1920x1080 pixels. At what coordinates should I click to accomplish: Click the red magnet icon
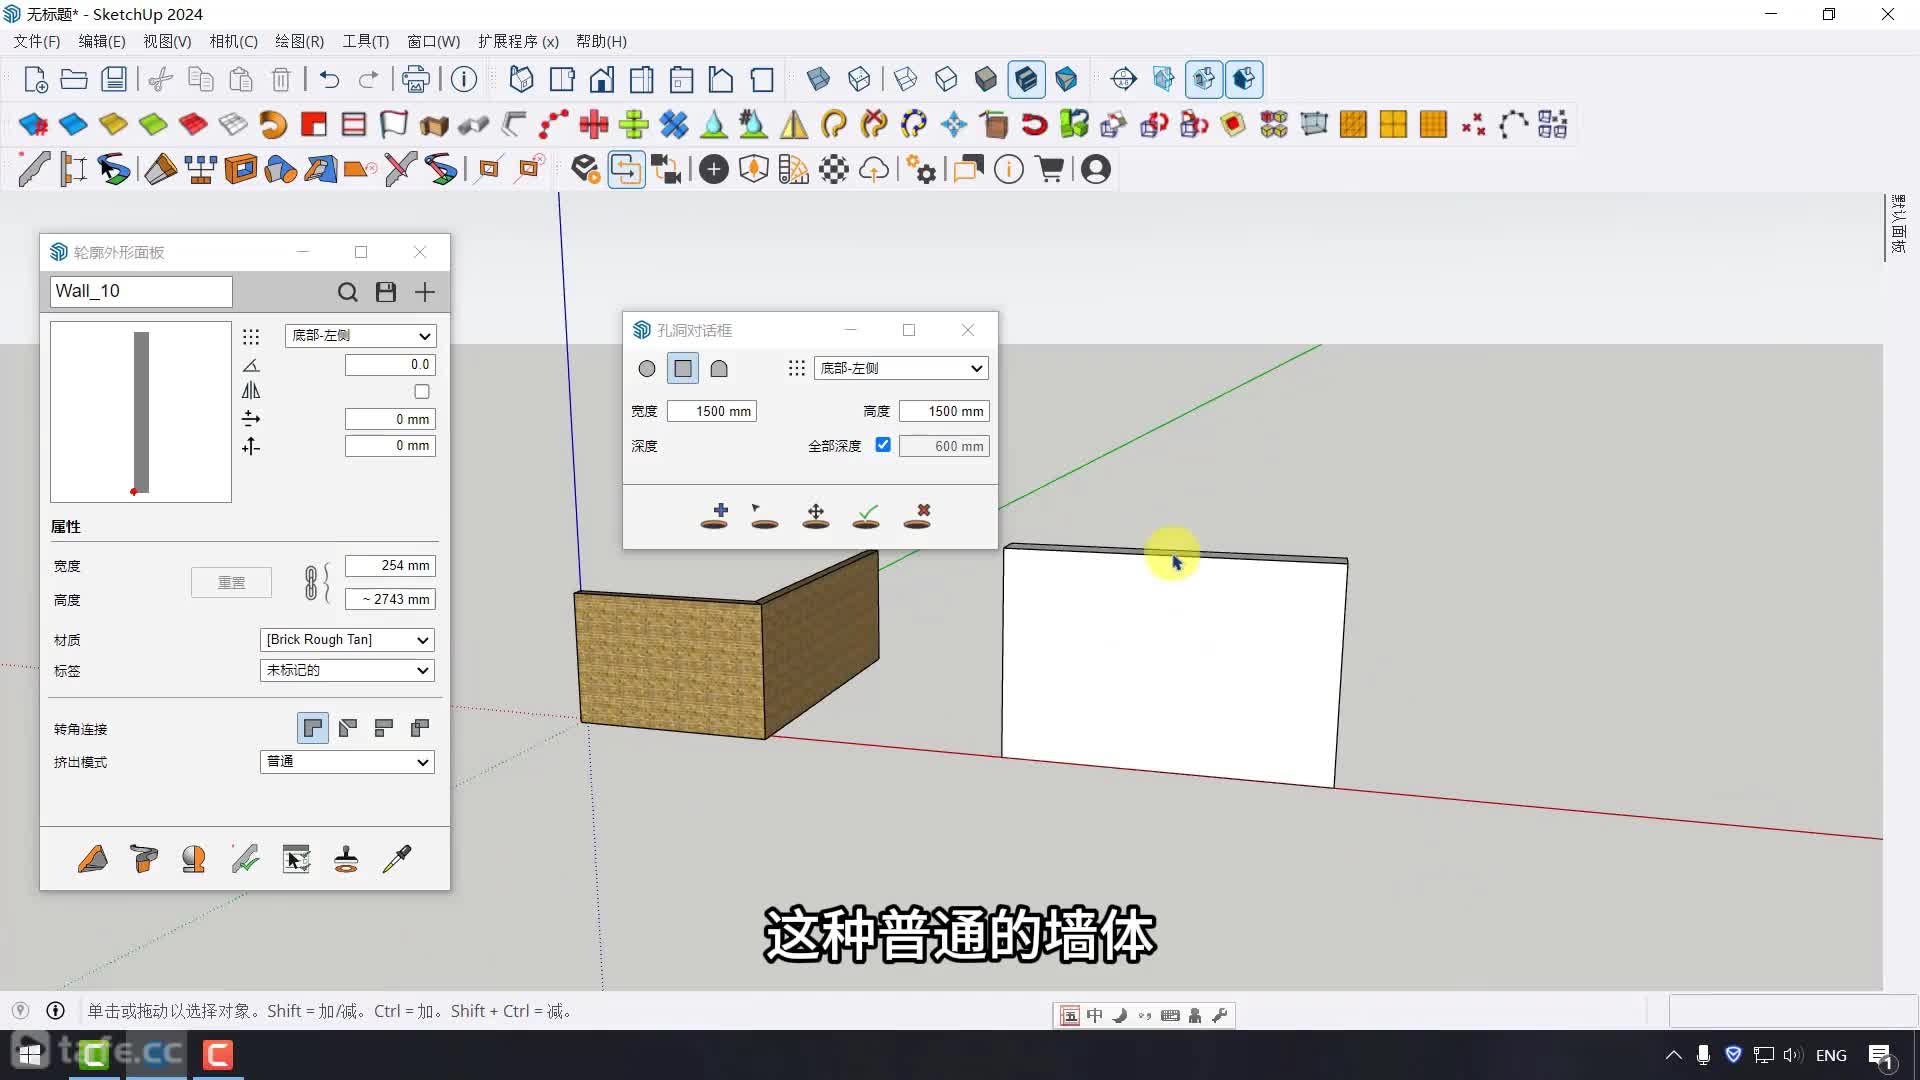click(x=1034, y=124)
